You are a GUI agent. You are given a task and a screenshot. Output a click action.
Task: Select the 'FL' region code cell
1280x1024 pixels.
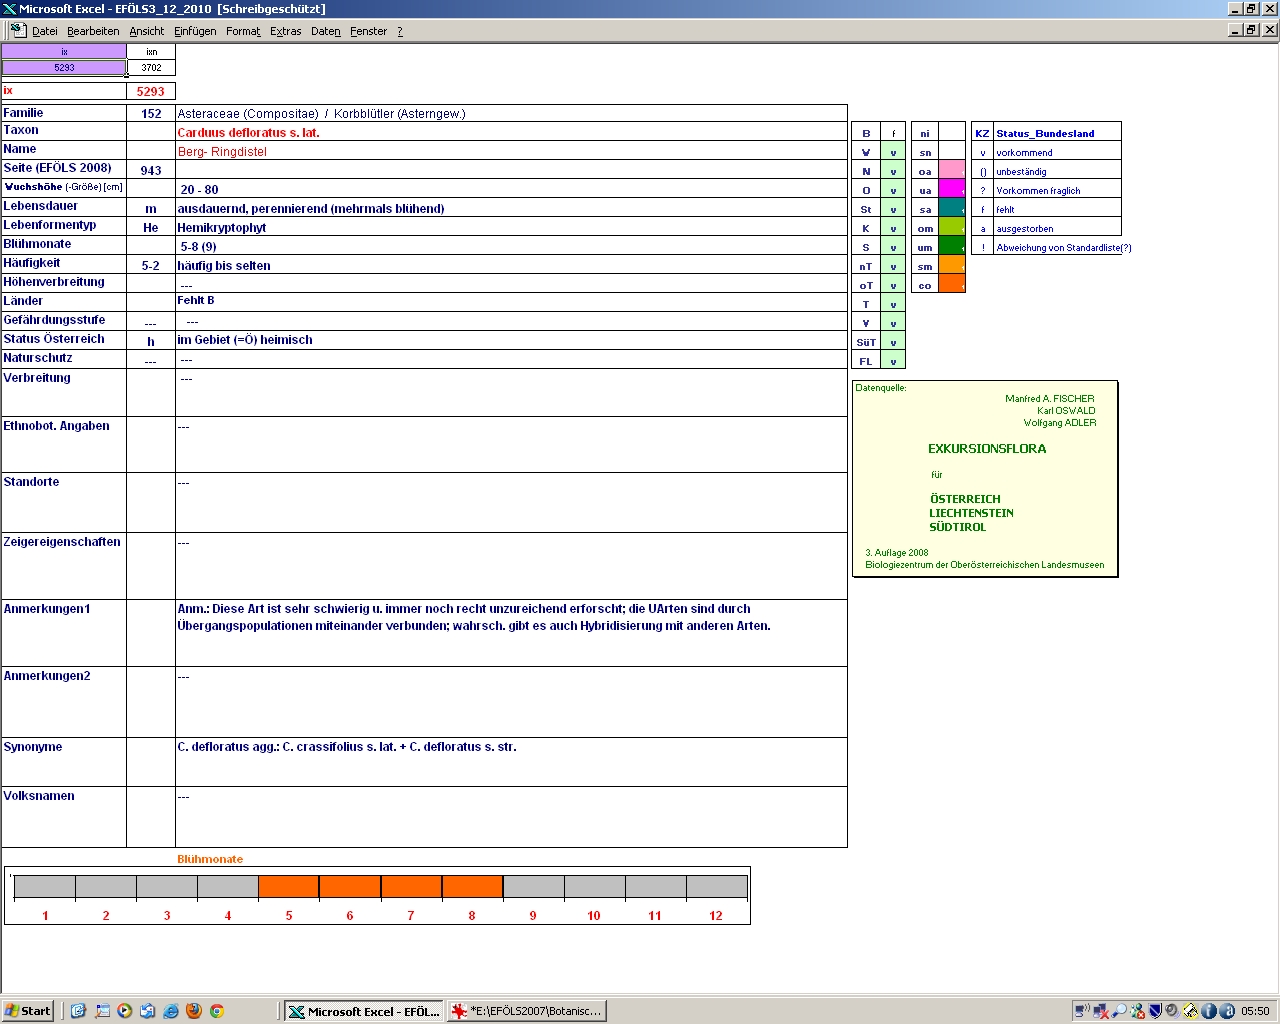[x=866, y=361]
